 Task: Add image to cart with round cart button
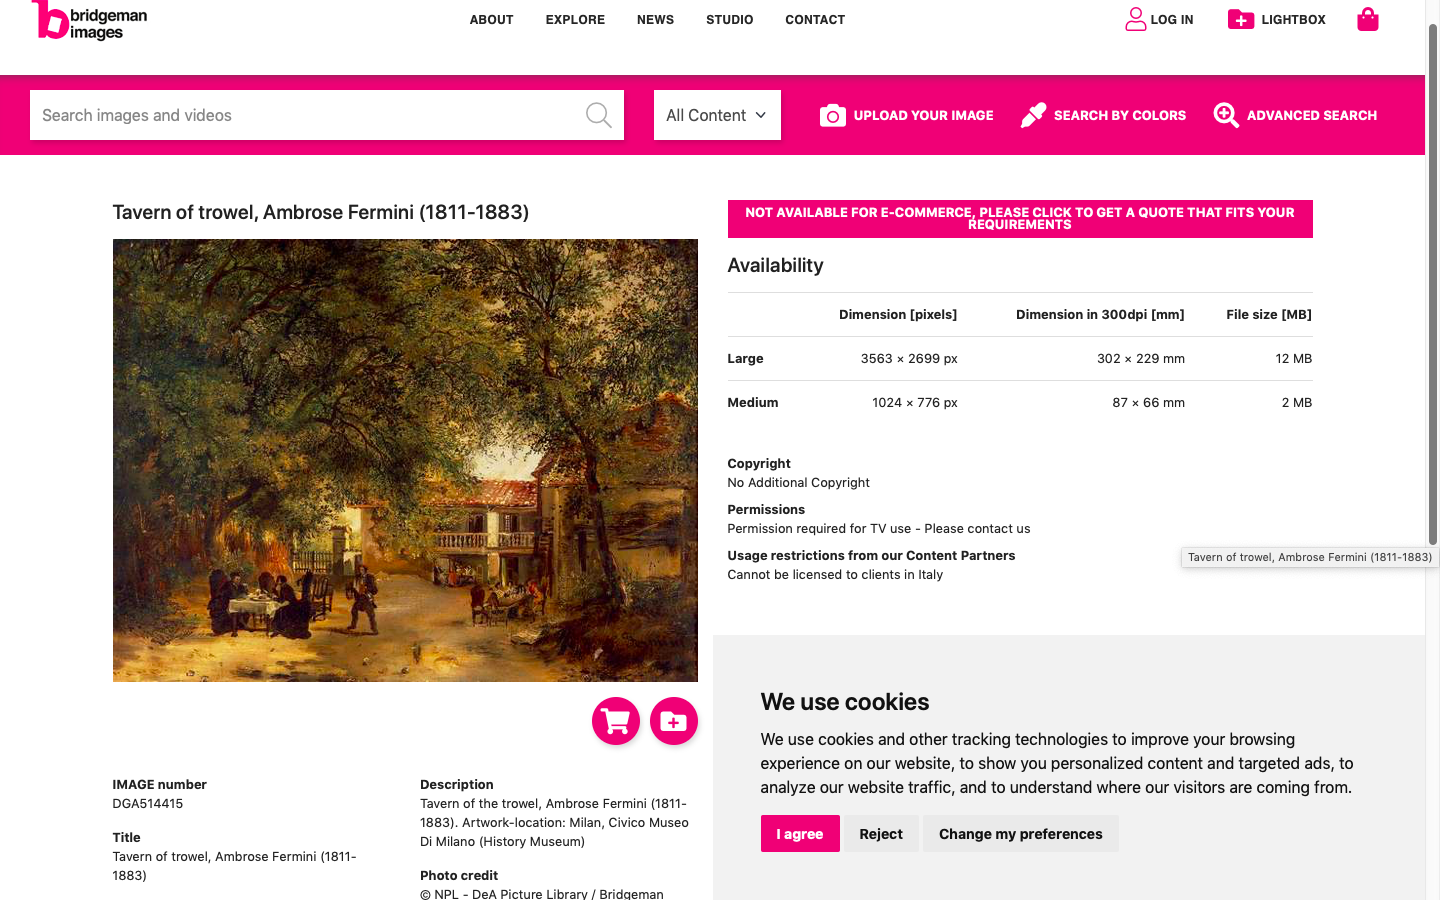[x=616, y=721]
